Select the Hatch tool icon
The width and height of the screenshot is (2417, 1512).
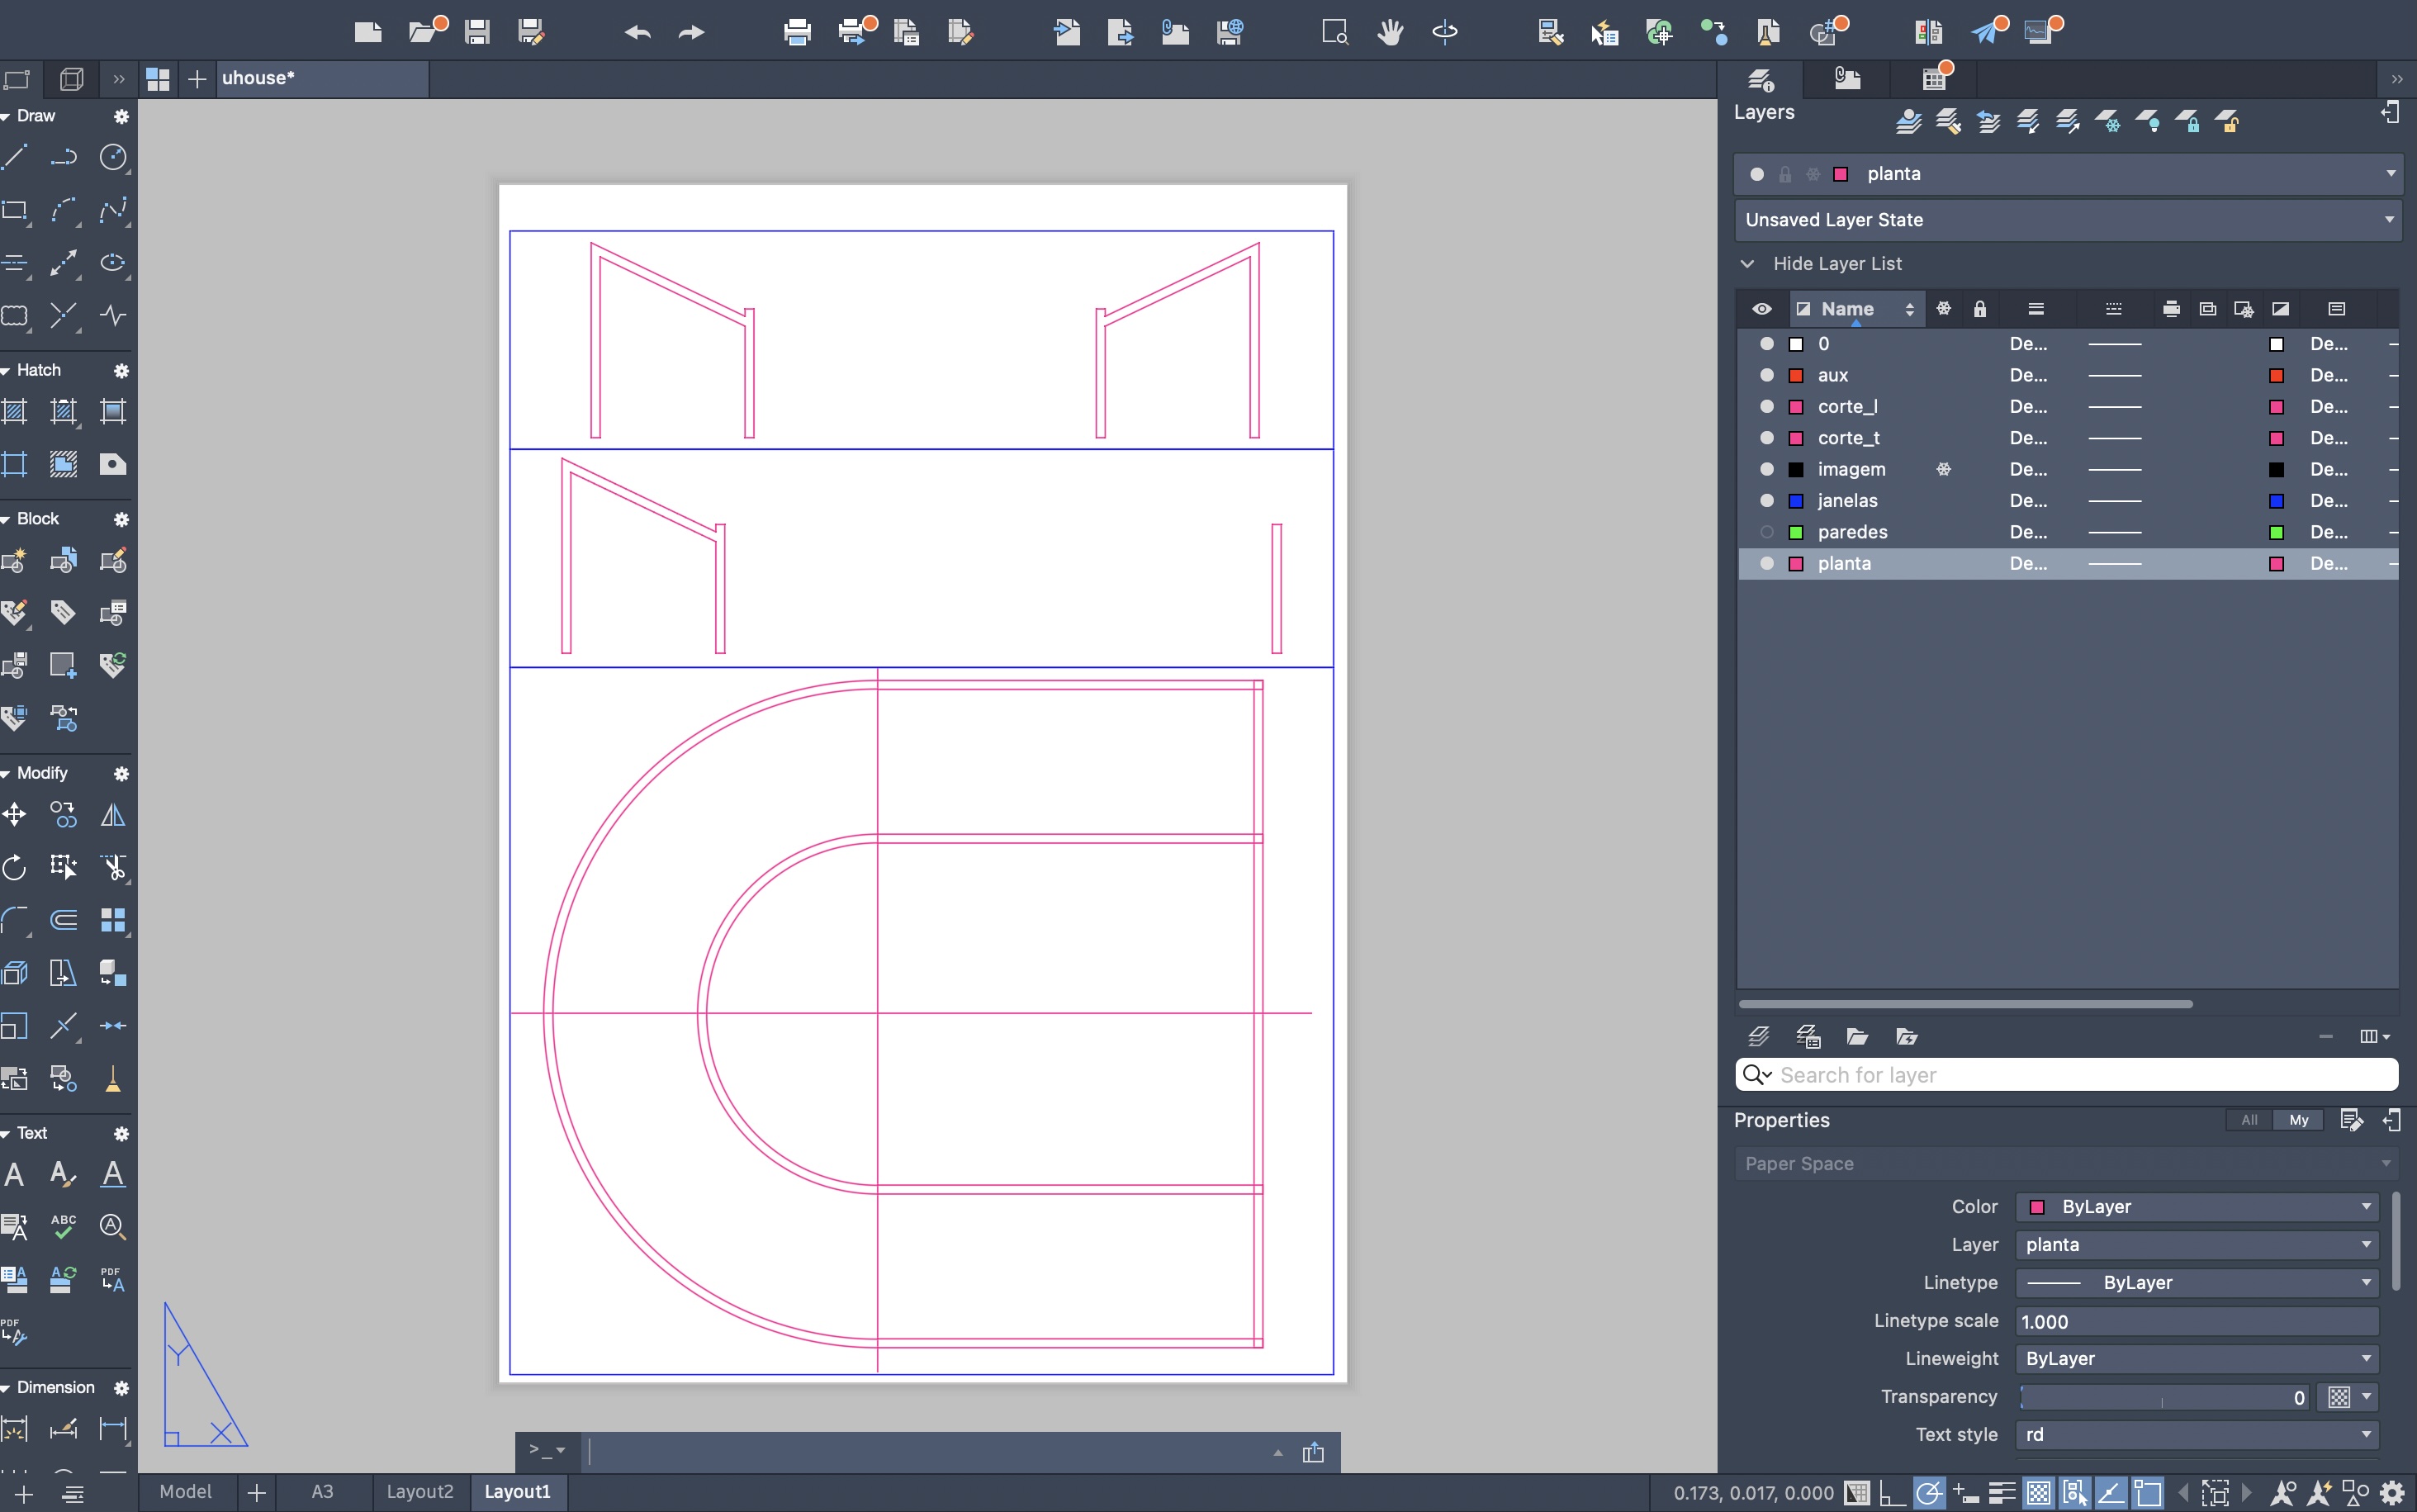tap(15, 411)
